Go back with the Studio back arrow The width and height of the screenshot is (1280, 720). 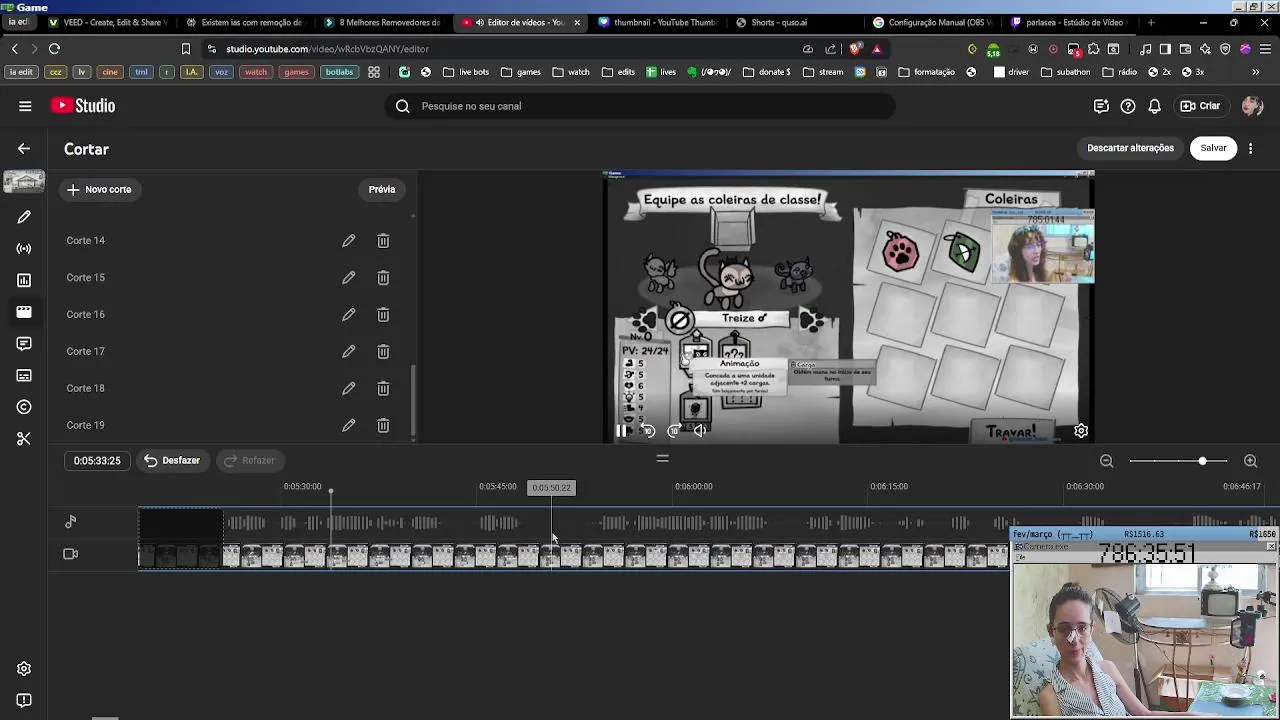coord(24,149)
